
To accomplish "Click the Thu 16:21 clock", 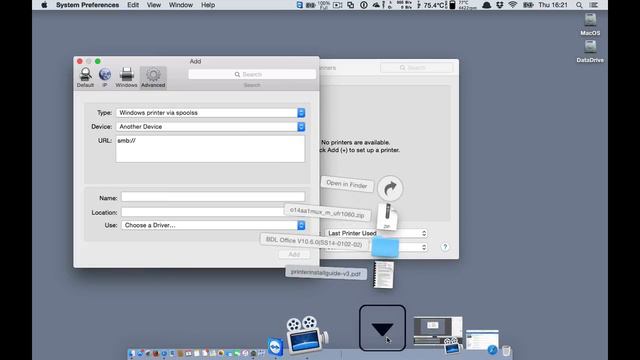I will pos(553,5).
